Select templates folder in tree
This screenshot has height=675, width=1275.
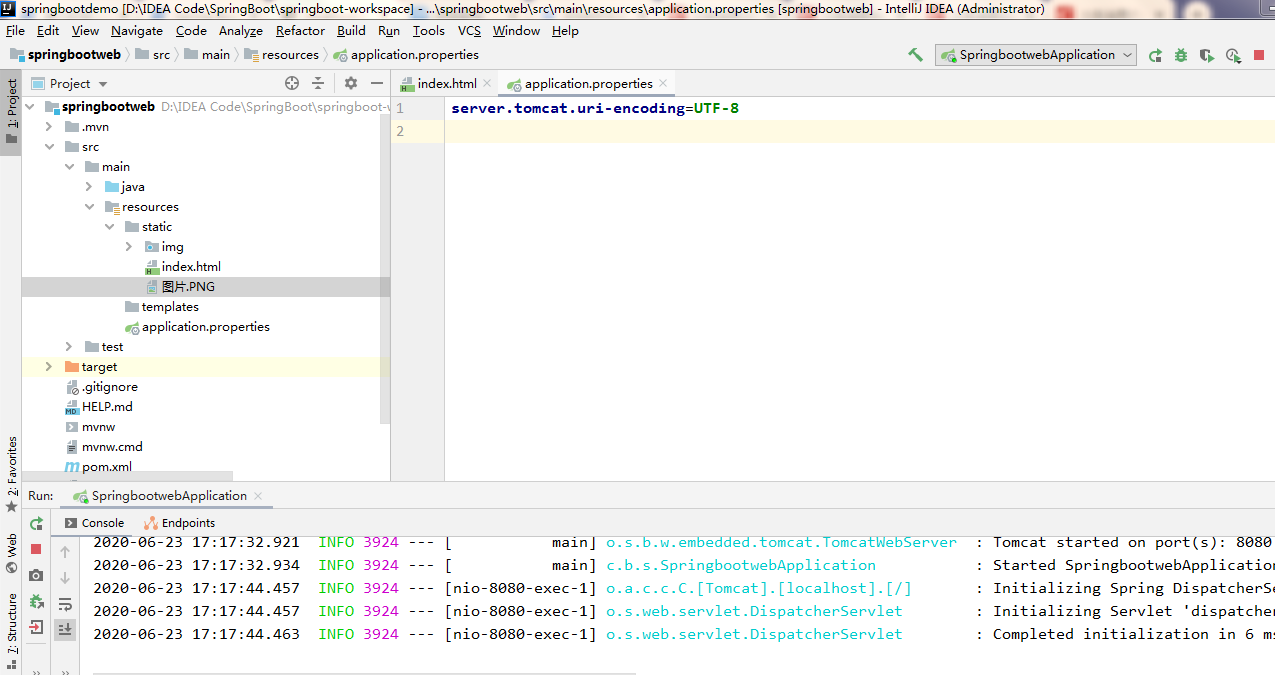point(161,307)
